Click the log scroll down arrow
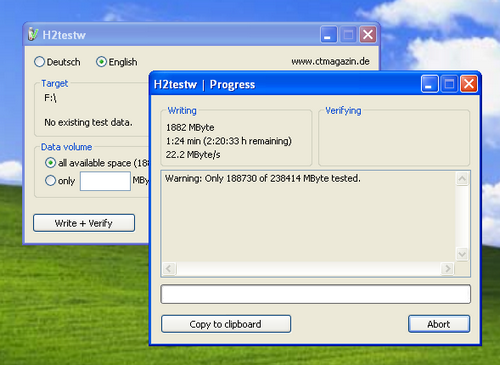 [462, 255]
